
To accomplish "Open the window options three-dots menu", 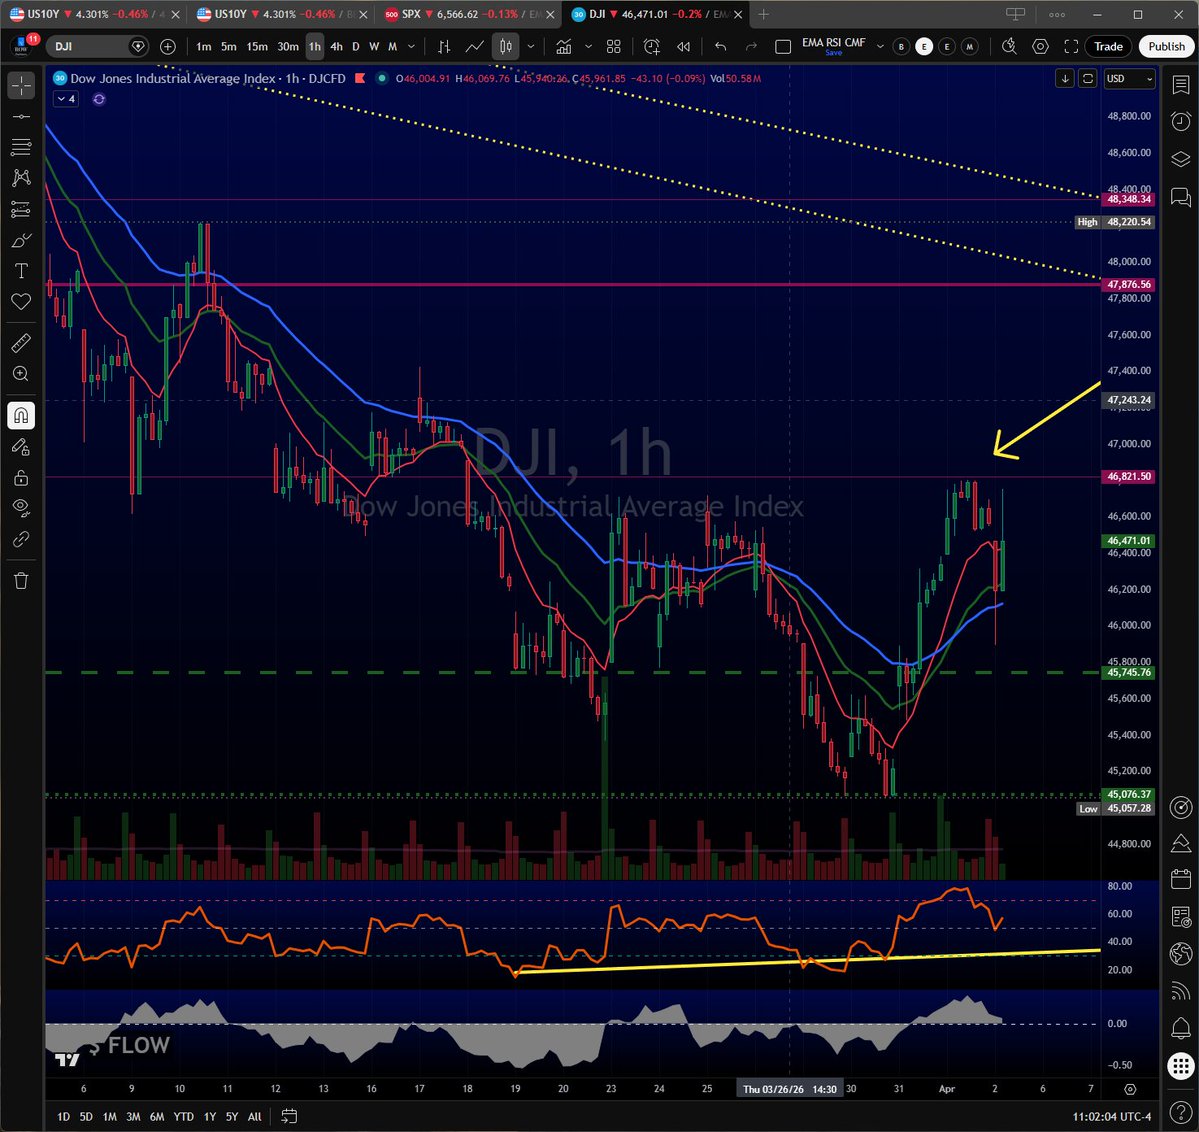I will click(1058, 15).
